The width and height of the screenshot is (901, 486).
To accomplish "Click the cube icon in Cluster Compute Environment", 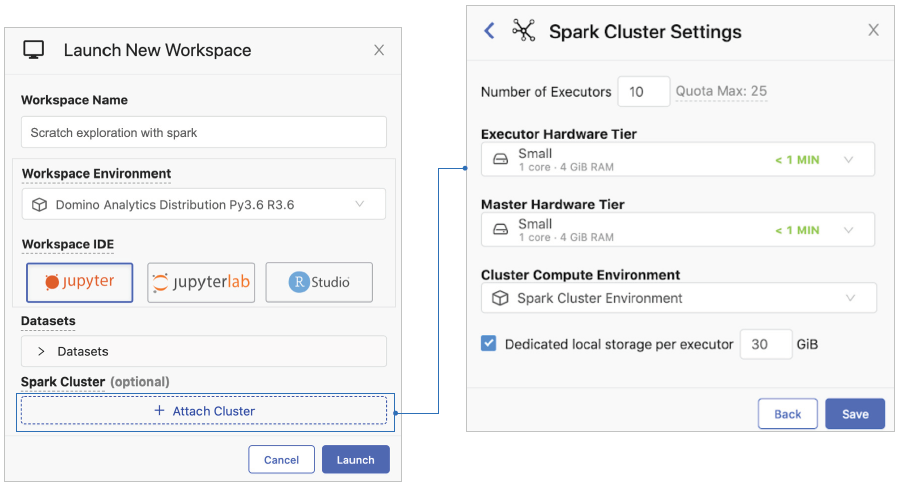I will [x=500, y=298].
